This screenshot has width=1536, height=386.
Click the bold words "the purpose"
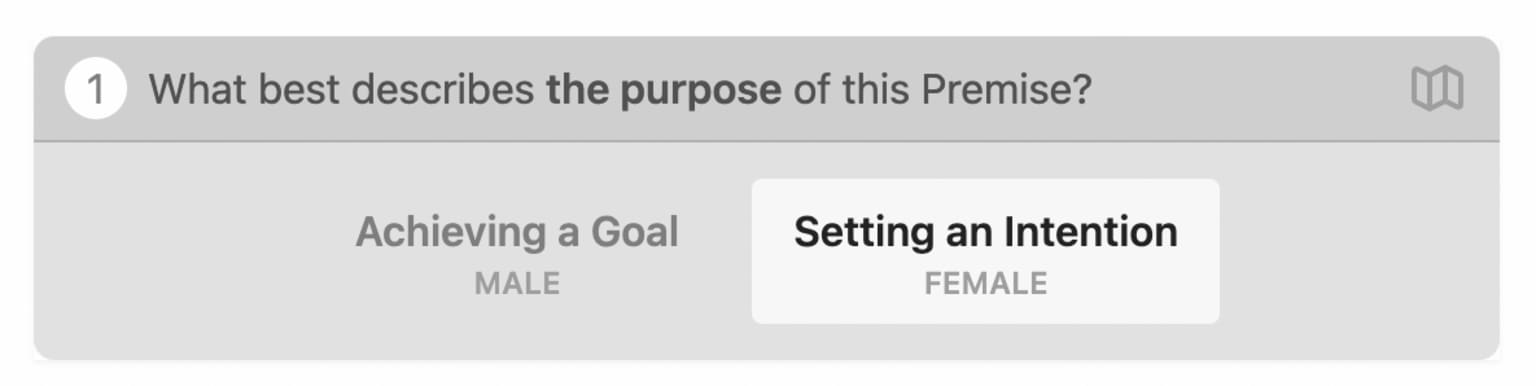(x=663, y=90)
